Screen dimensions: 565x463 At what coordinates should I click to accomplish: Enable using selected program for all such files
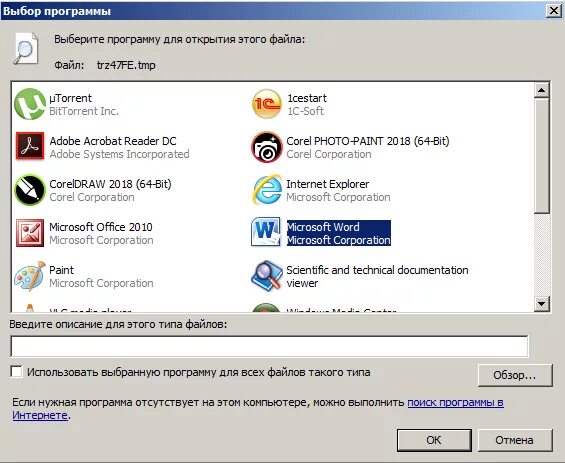(x=16, y=372)
